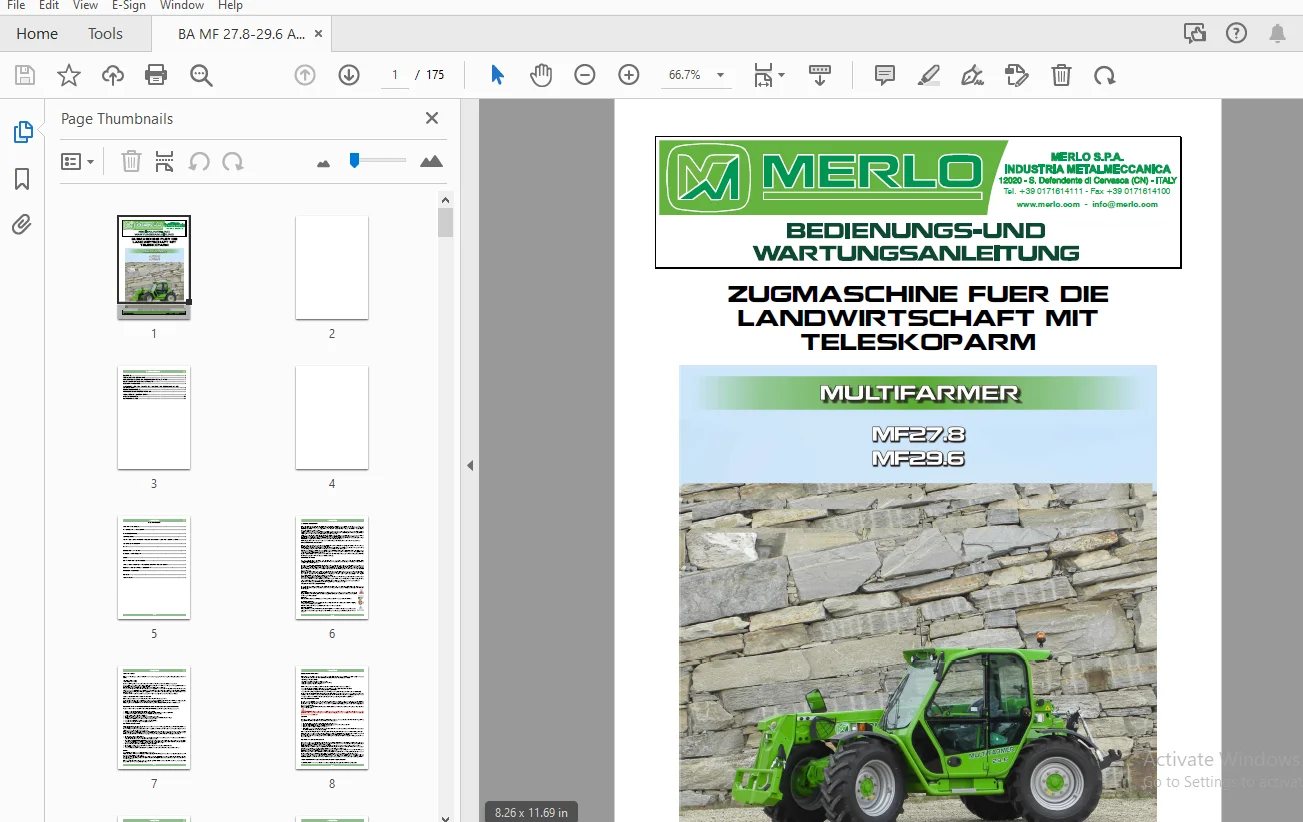Screen dimensions: 1303x822
Task: Close the BA MF 27.8-29.6 document tab
Action: [319, 34]
